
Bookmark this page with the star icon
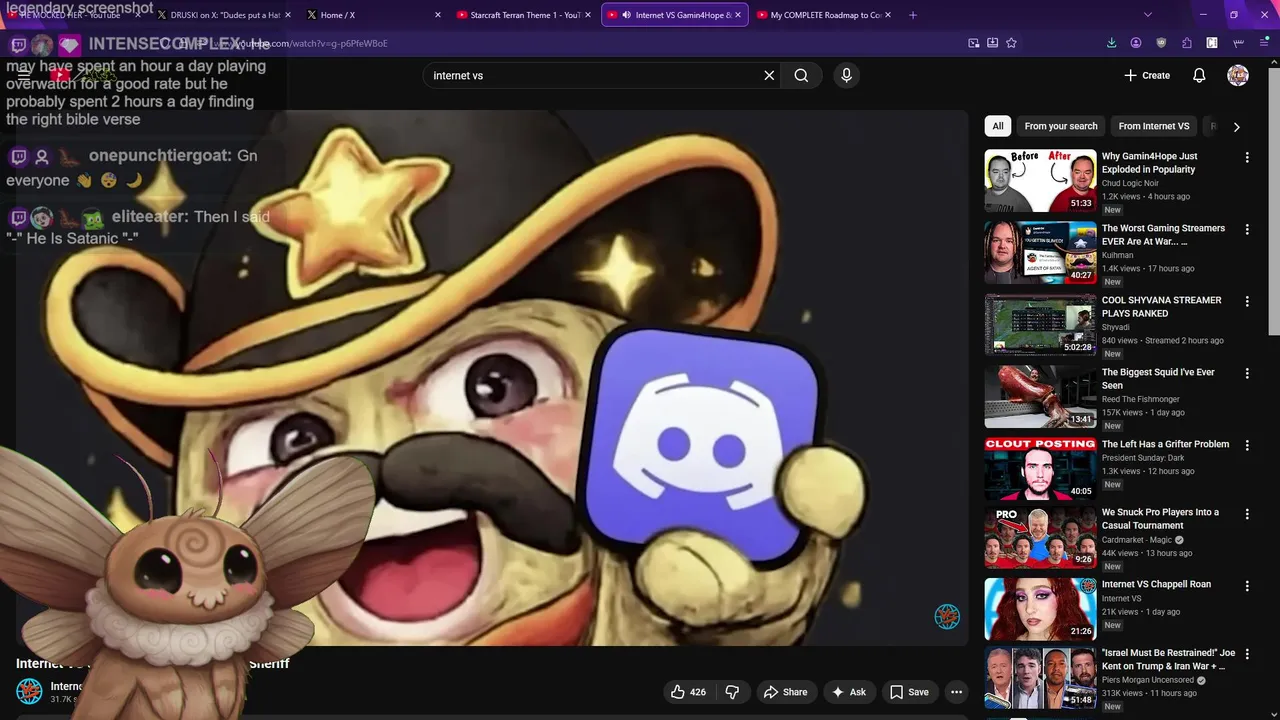click(x=1011, y=43)
